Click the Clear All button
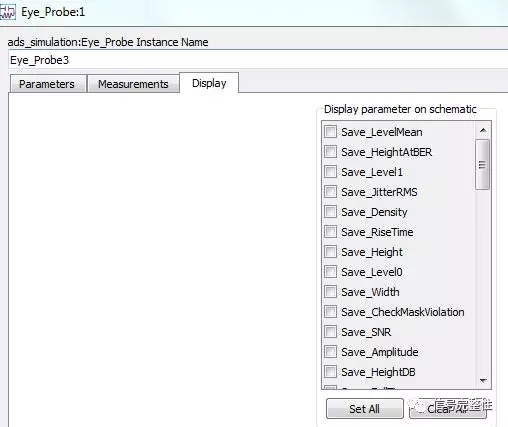 [x=448, y=409]
